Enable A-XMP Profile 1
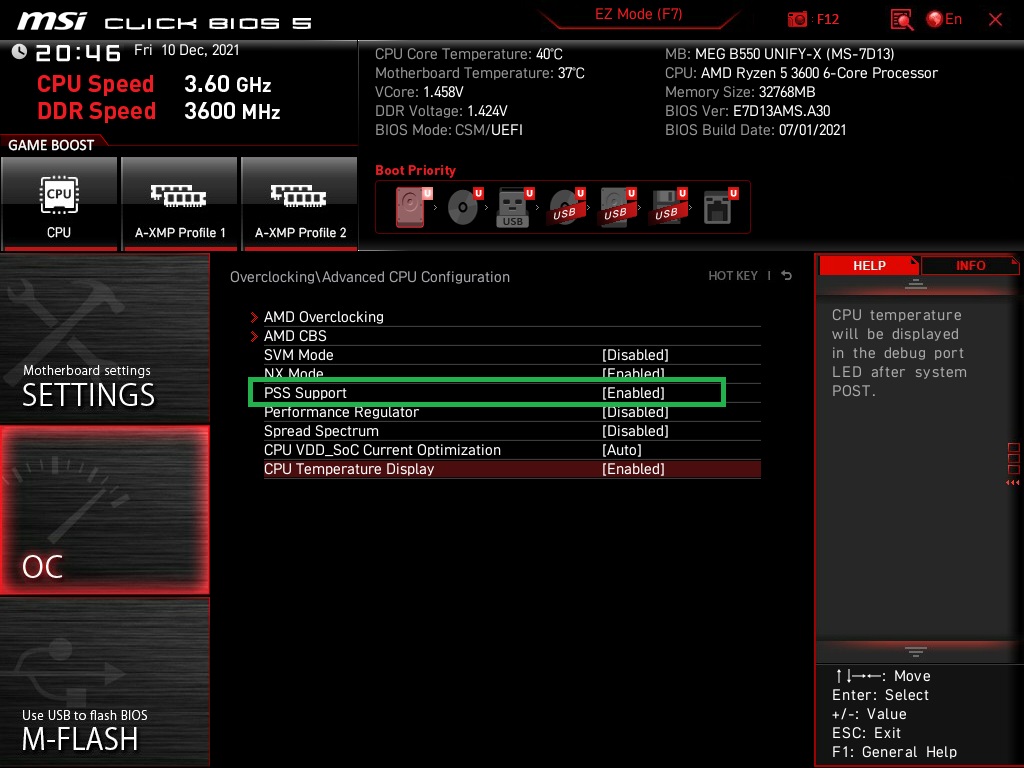 (x=180, y=204)
